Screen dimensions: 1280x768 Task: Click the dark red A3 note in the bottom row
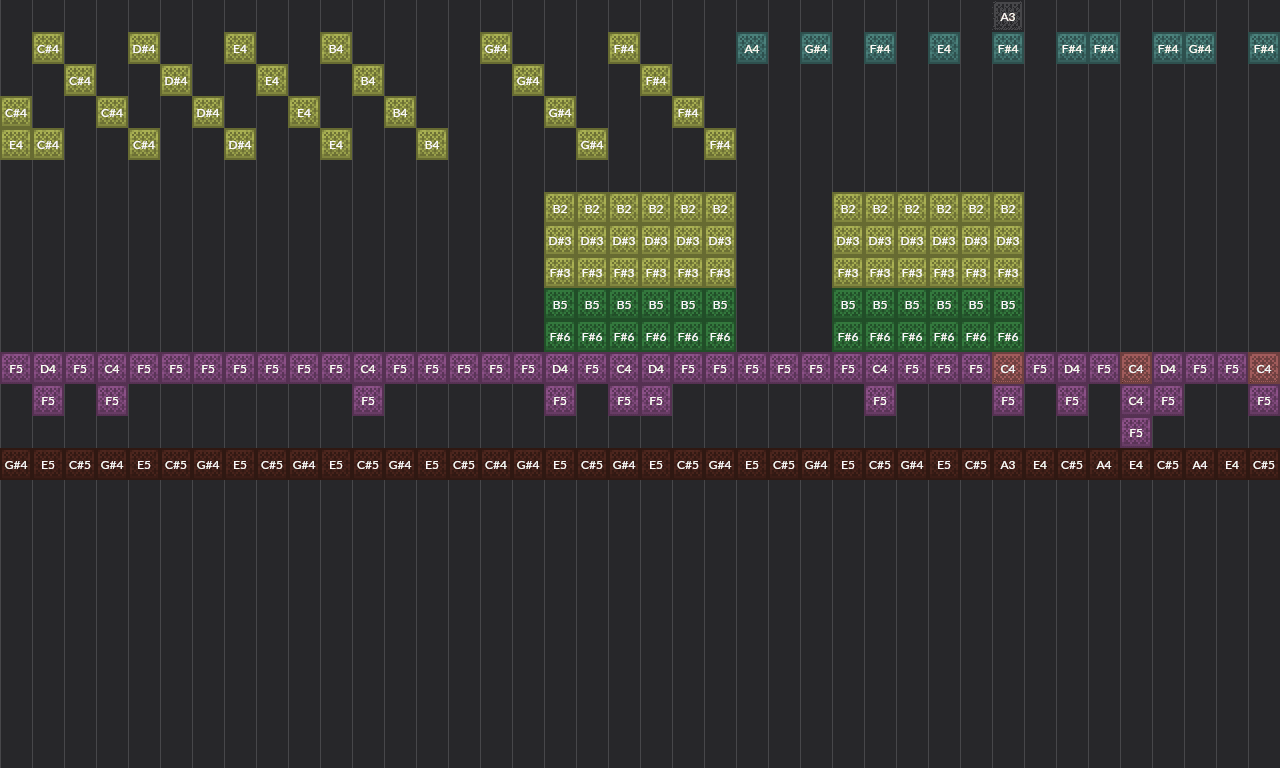1007,464
